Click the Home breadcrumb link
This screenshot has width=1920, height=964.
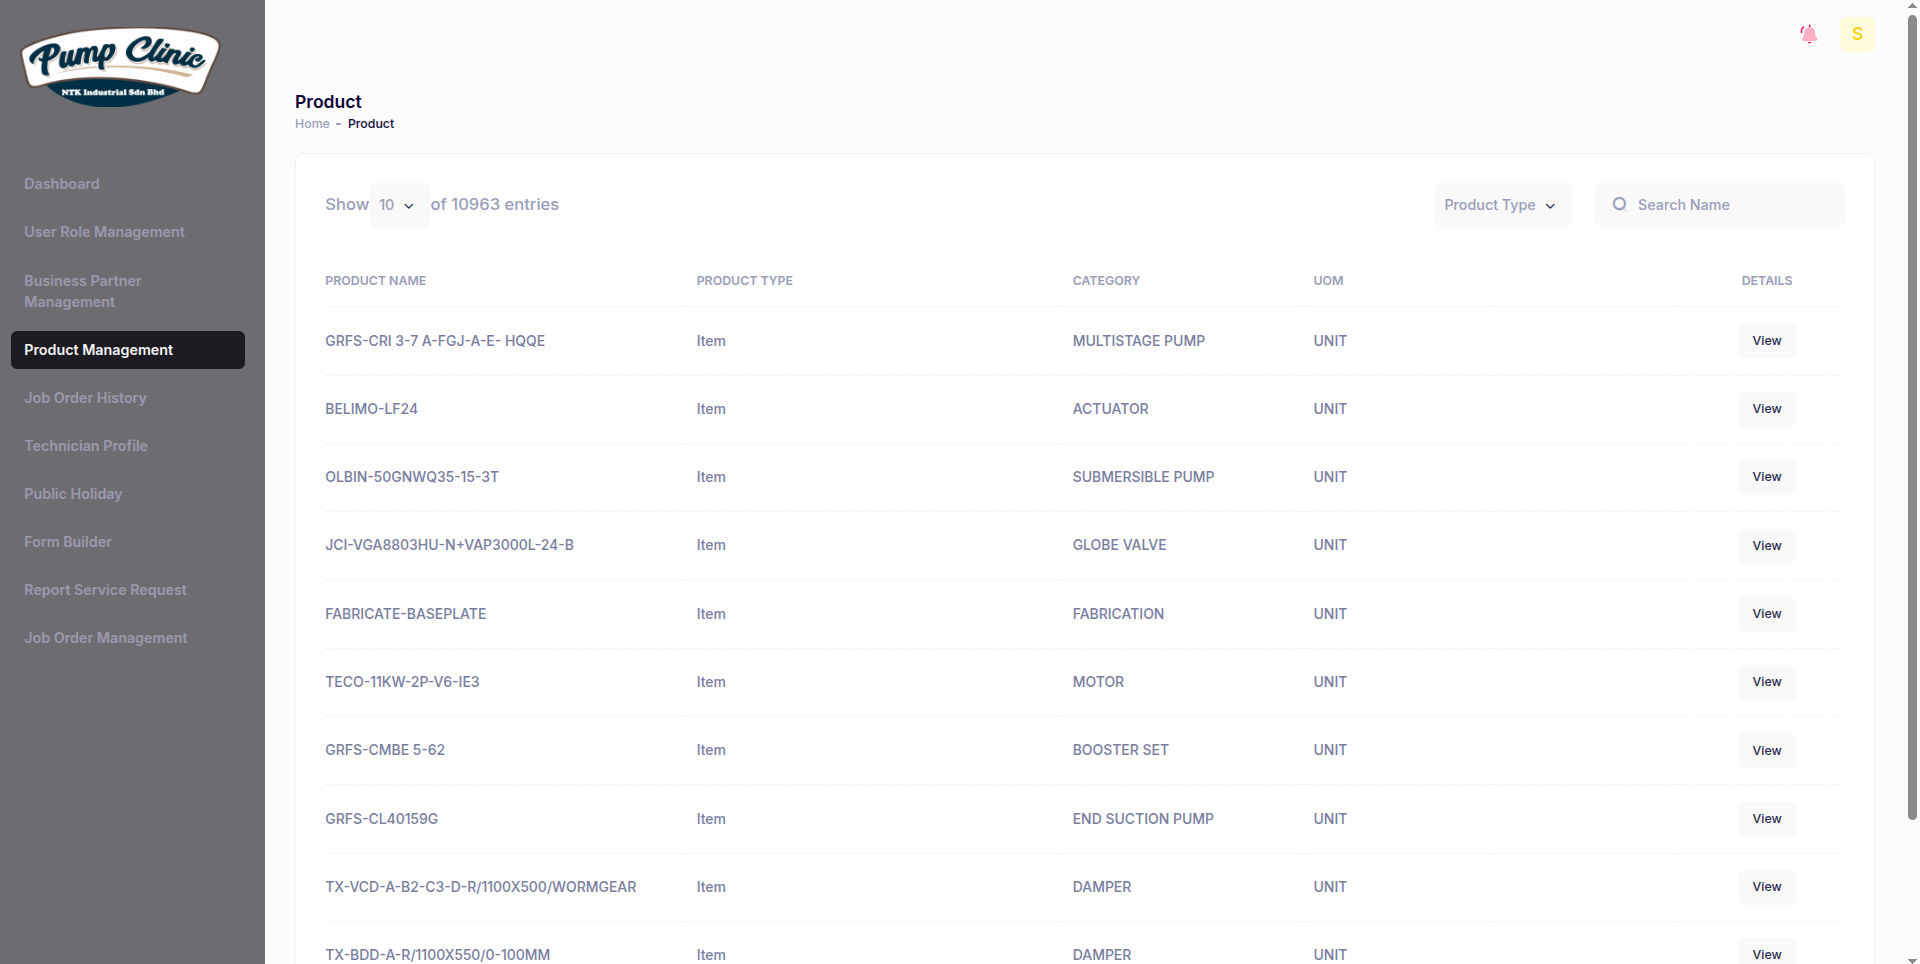[x=312, y=124]
